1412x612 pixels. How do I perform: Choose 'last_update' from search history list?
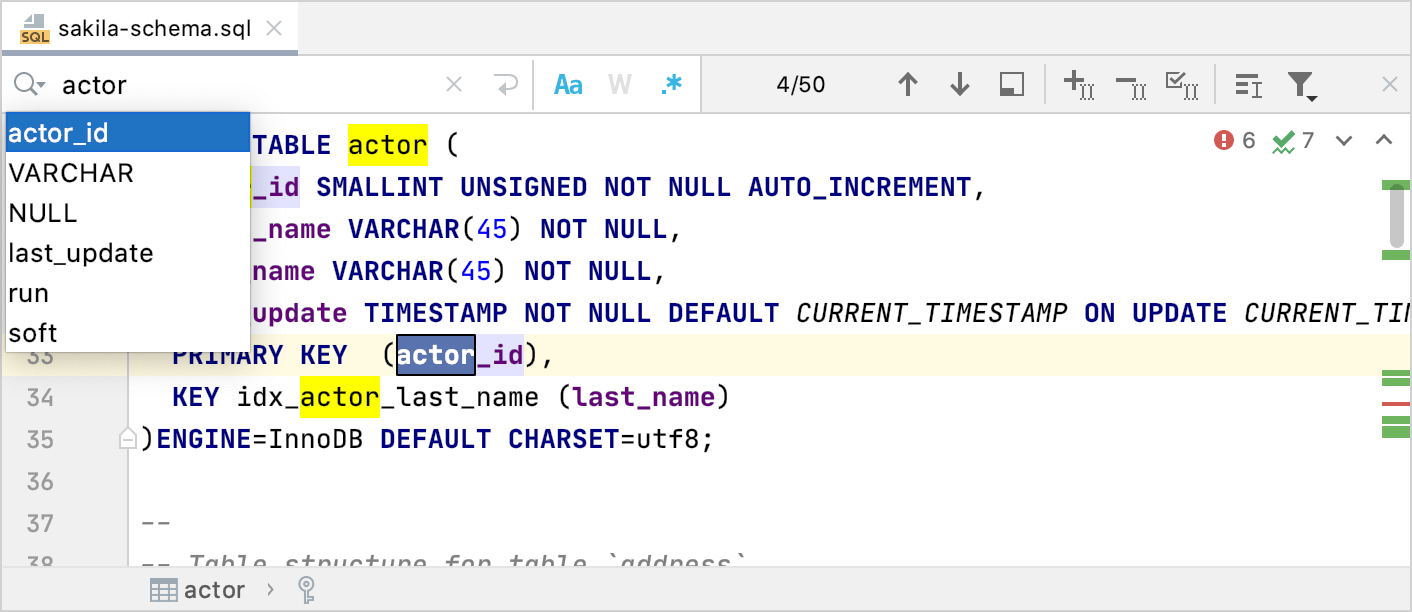coord(127,253)
